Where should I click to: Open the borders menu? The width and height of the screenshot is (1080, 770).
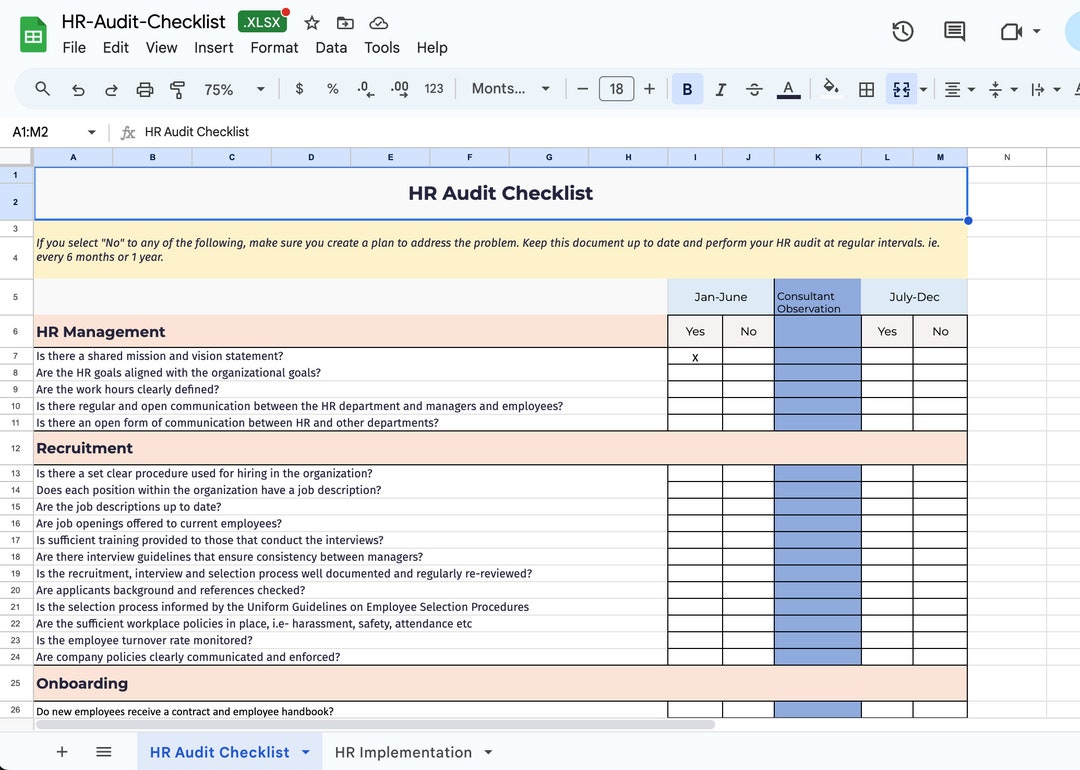[x=866, y=88]
